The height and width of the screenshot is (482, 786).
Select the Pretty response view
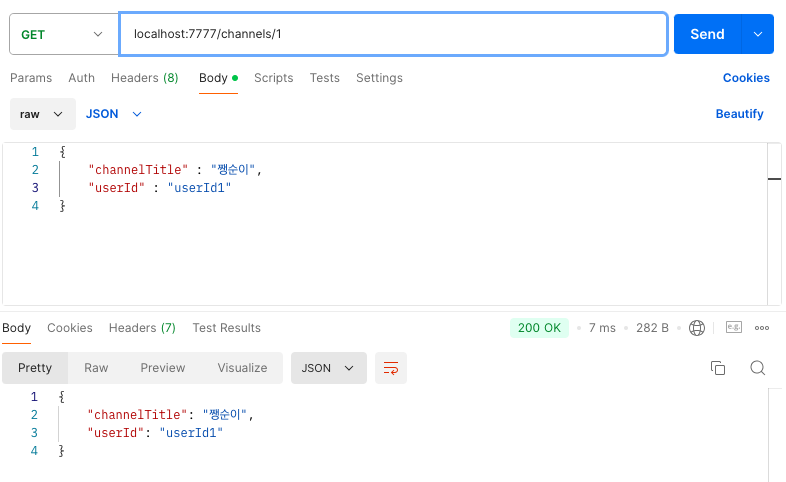click(x=35, y=368)
